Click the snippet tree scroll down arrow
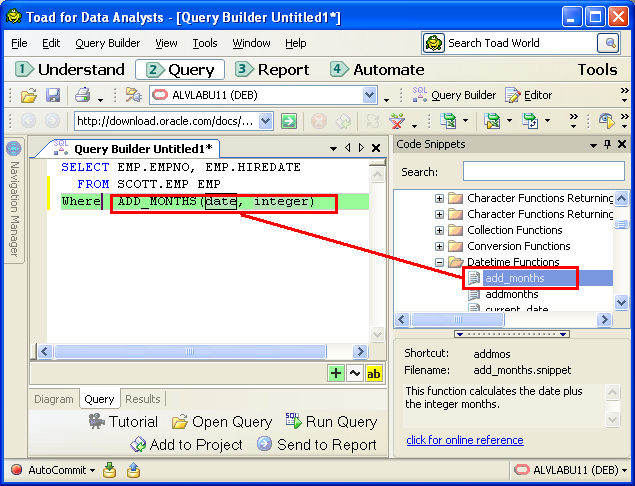 point(621,302)
